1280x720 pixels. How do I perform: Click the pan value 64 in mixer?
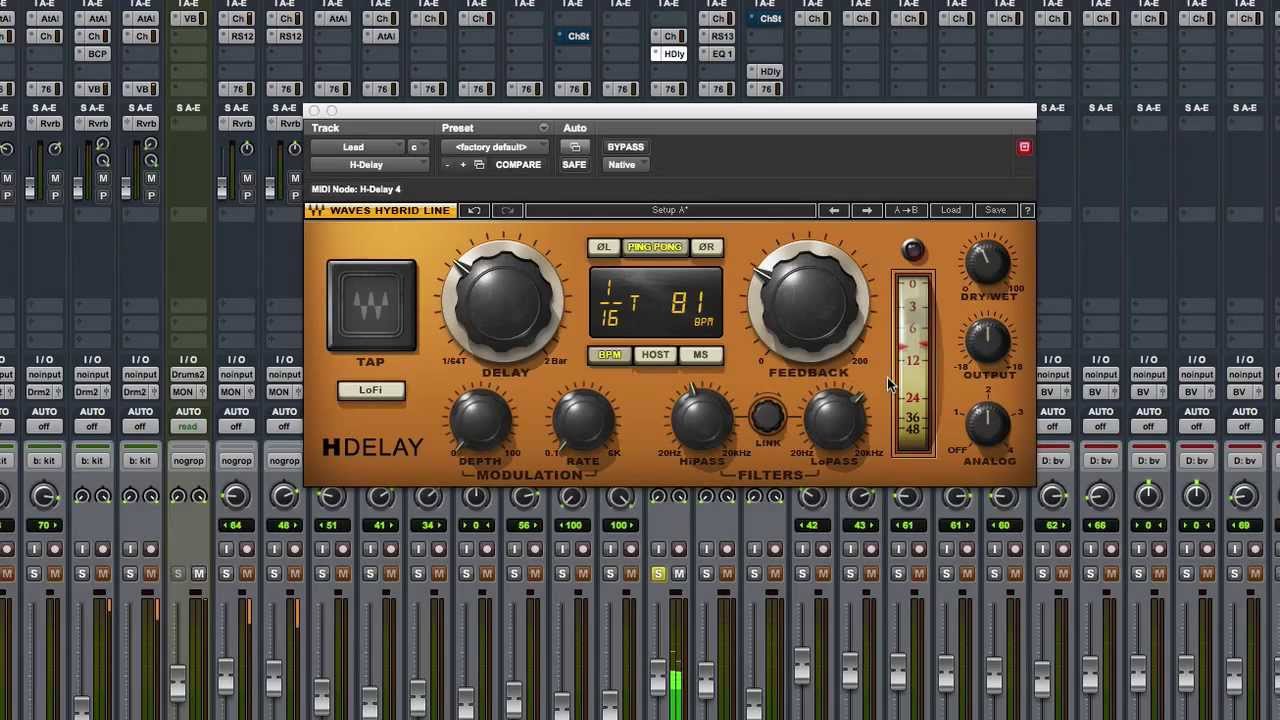(236, 525)
